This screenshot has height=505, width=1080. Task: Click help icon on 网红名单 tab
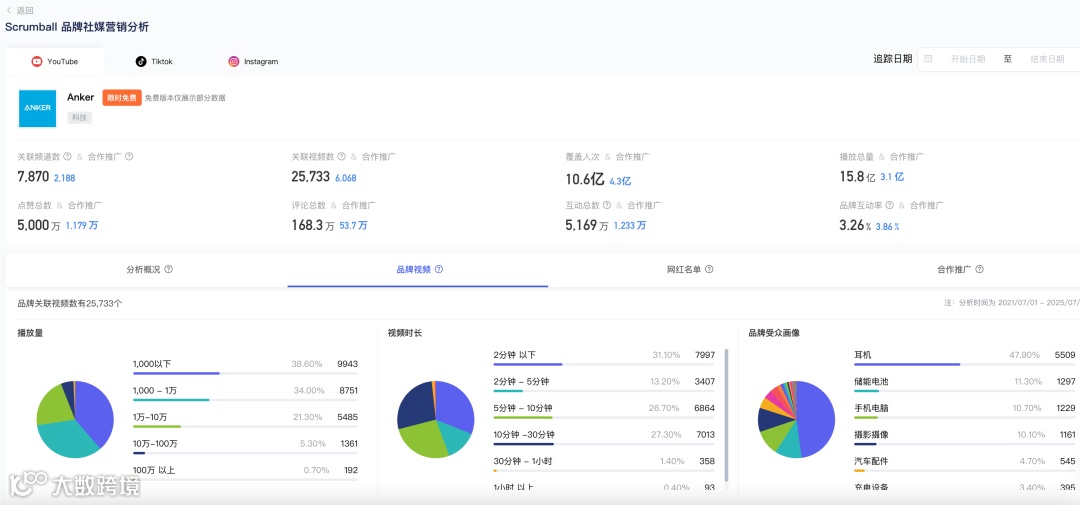(709, 269)
